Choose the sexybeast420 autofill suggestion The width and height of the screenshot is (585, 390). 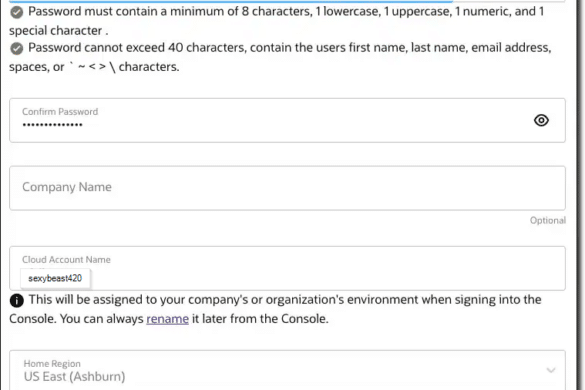[x=55, y=278]
